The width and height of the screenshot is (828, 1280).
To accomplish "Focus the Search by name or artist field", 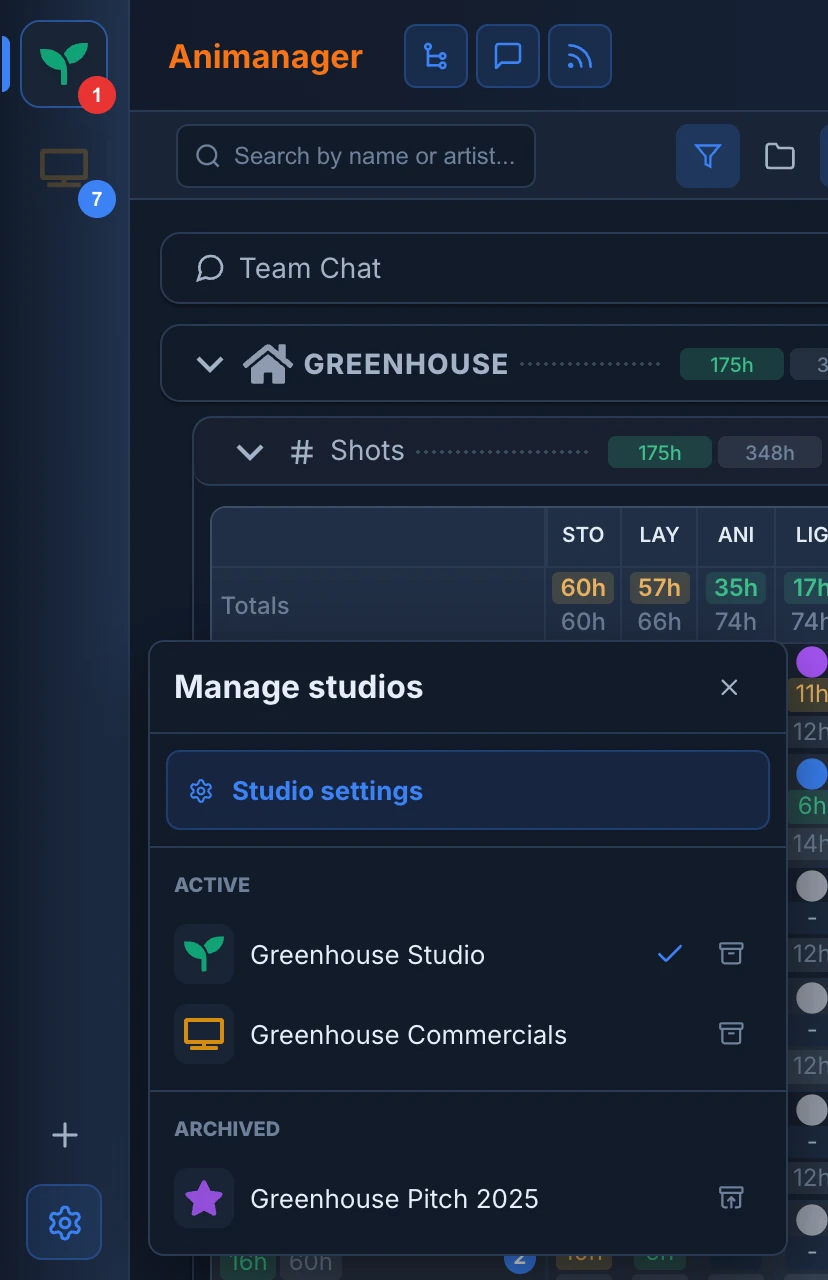I will pos(356,156).
